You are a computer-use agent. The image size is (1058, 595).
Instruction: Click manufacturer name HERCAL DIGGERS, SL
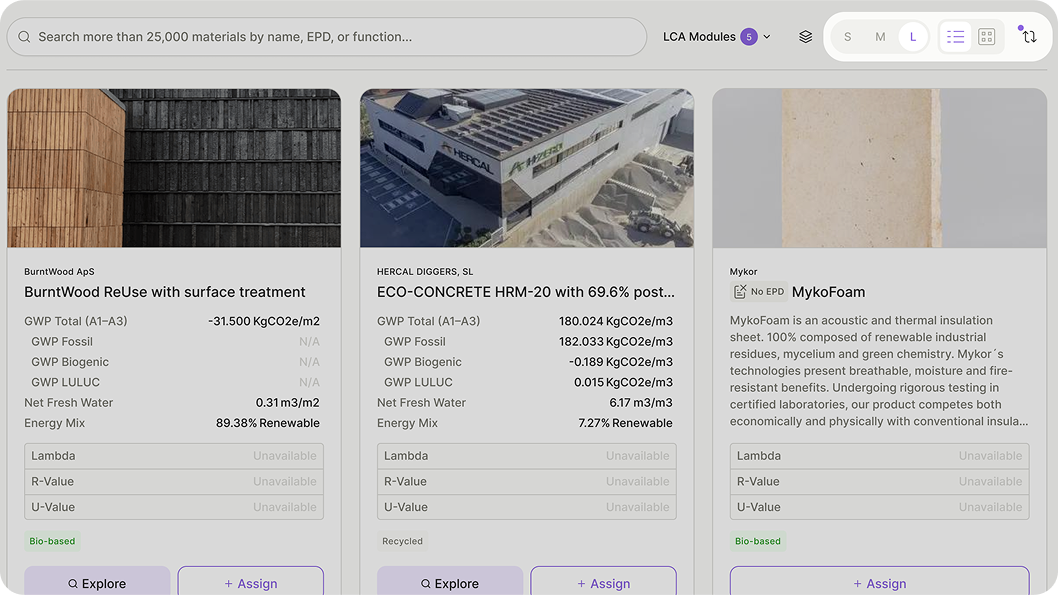click(425, 271)
